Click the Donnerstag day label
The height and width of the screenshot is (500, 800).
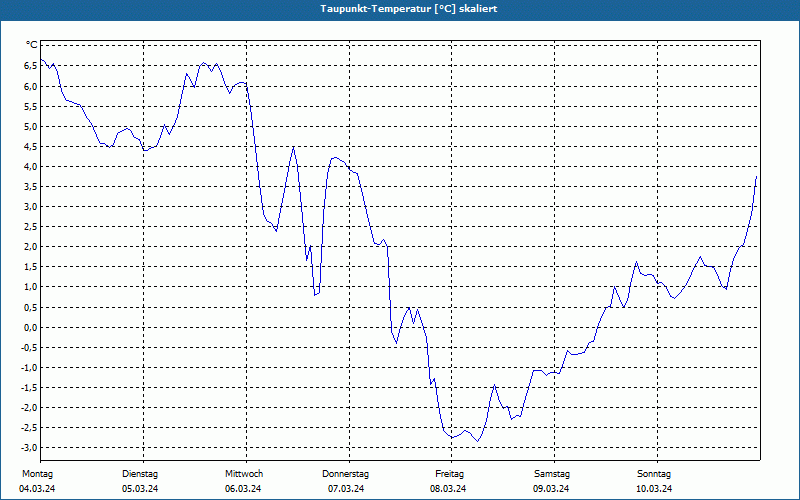(345, 474)
